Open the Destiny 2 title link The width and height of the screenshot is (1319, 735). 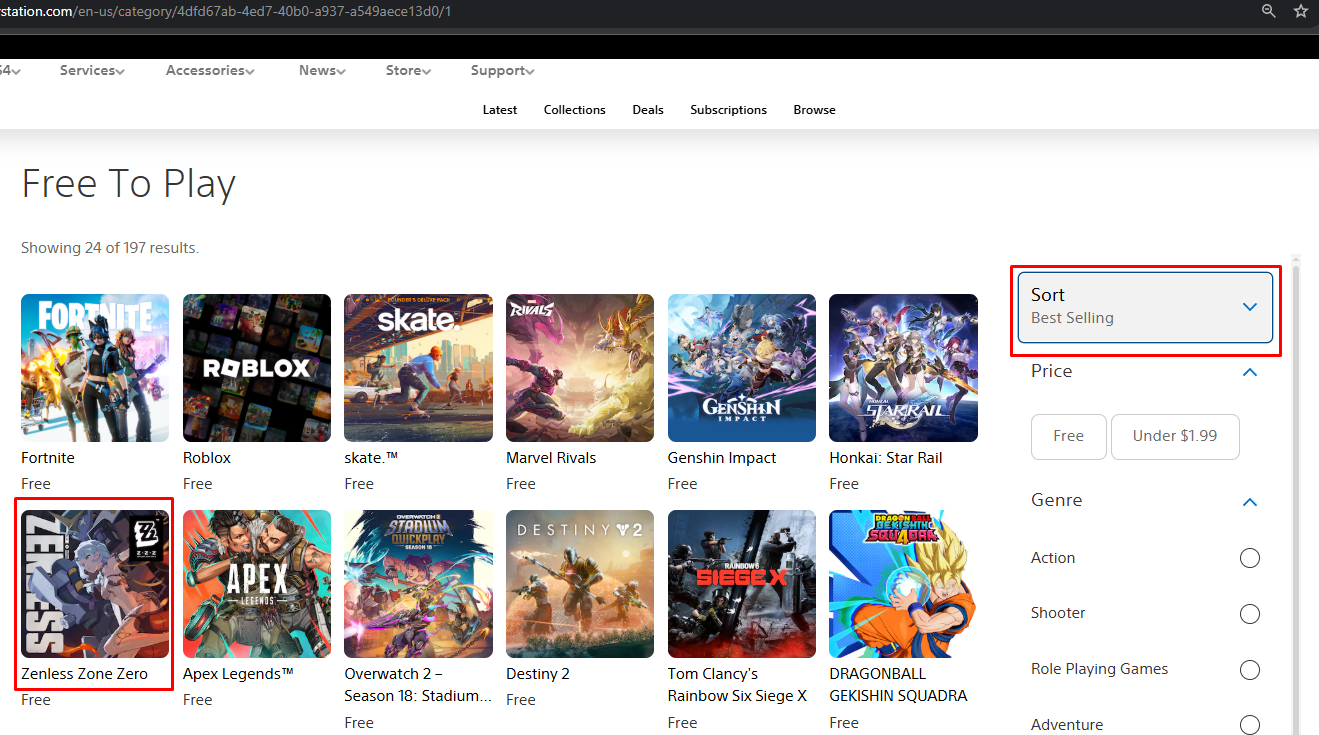coord(538,674)
